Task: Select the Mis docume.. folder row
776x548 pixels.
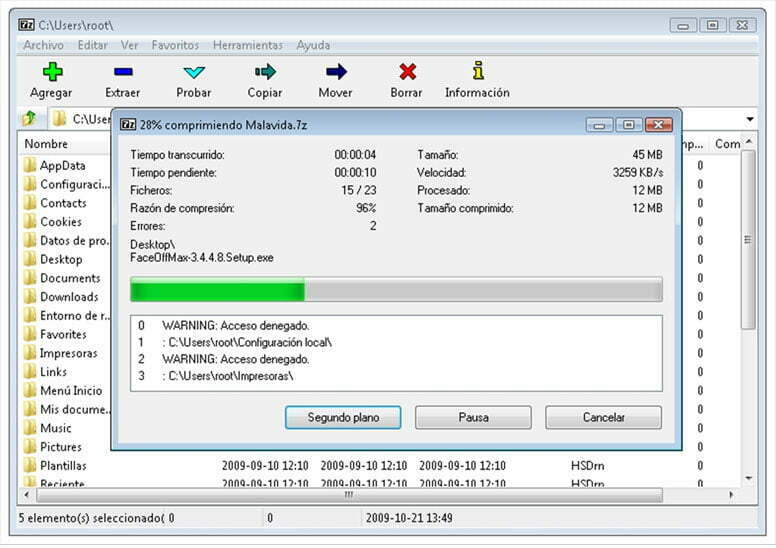Action: pos(66,409)
